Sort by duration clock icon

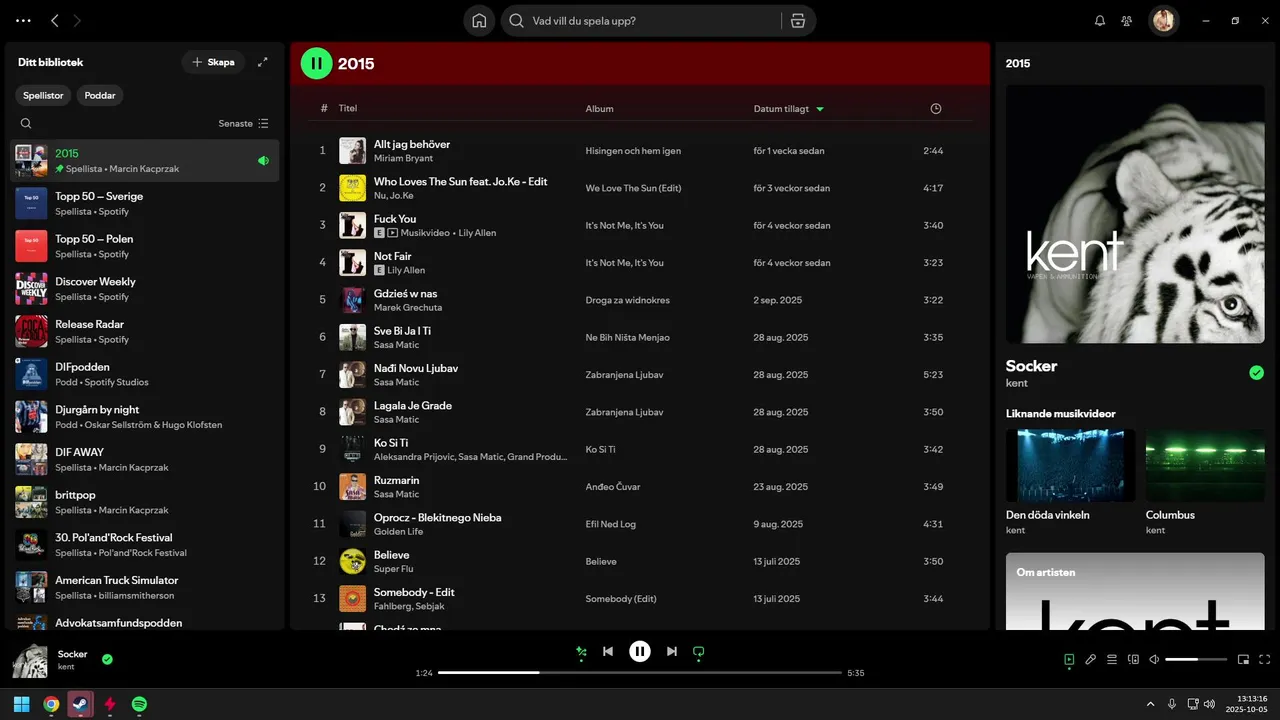coord(936,108)
